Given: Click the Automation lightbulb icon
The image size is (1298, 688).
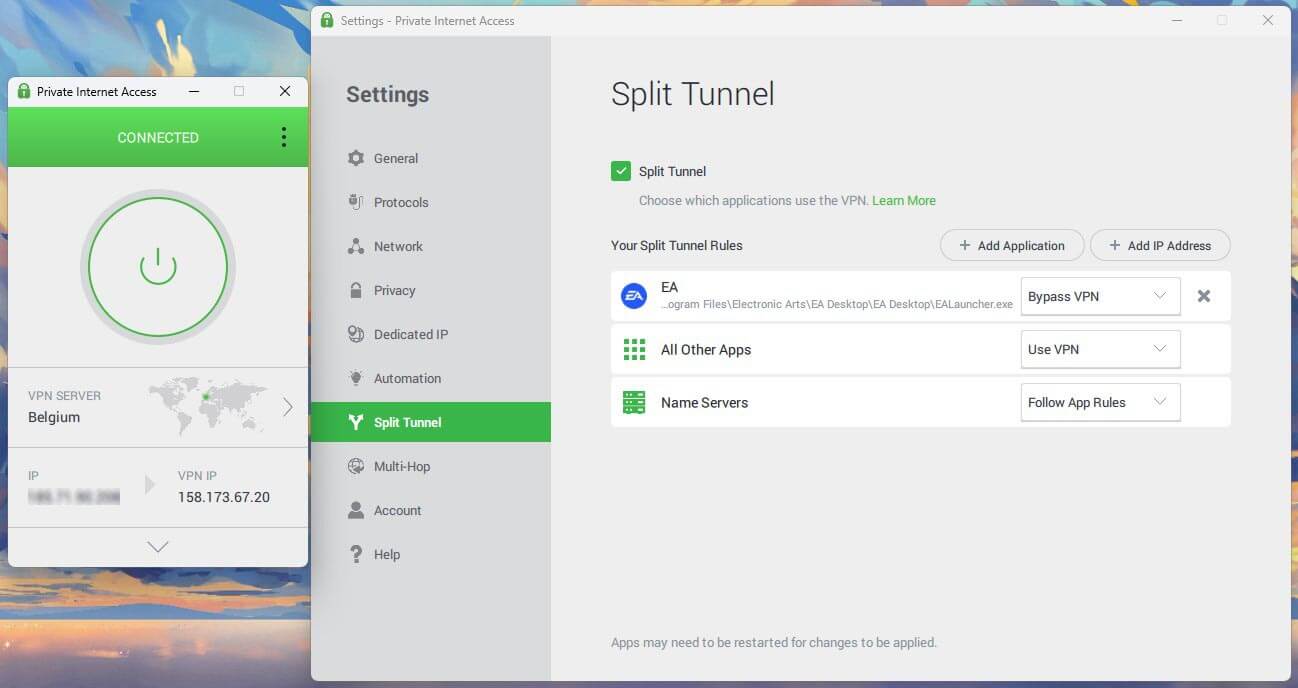Looking at the screenshot, I should tap(355, 378).
